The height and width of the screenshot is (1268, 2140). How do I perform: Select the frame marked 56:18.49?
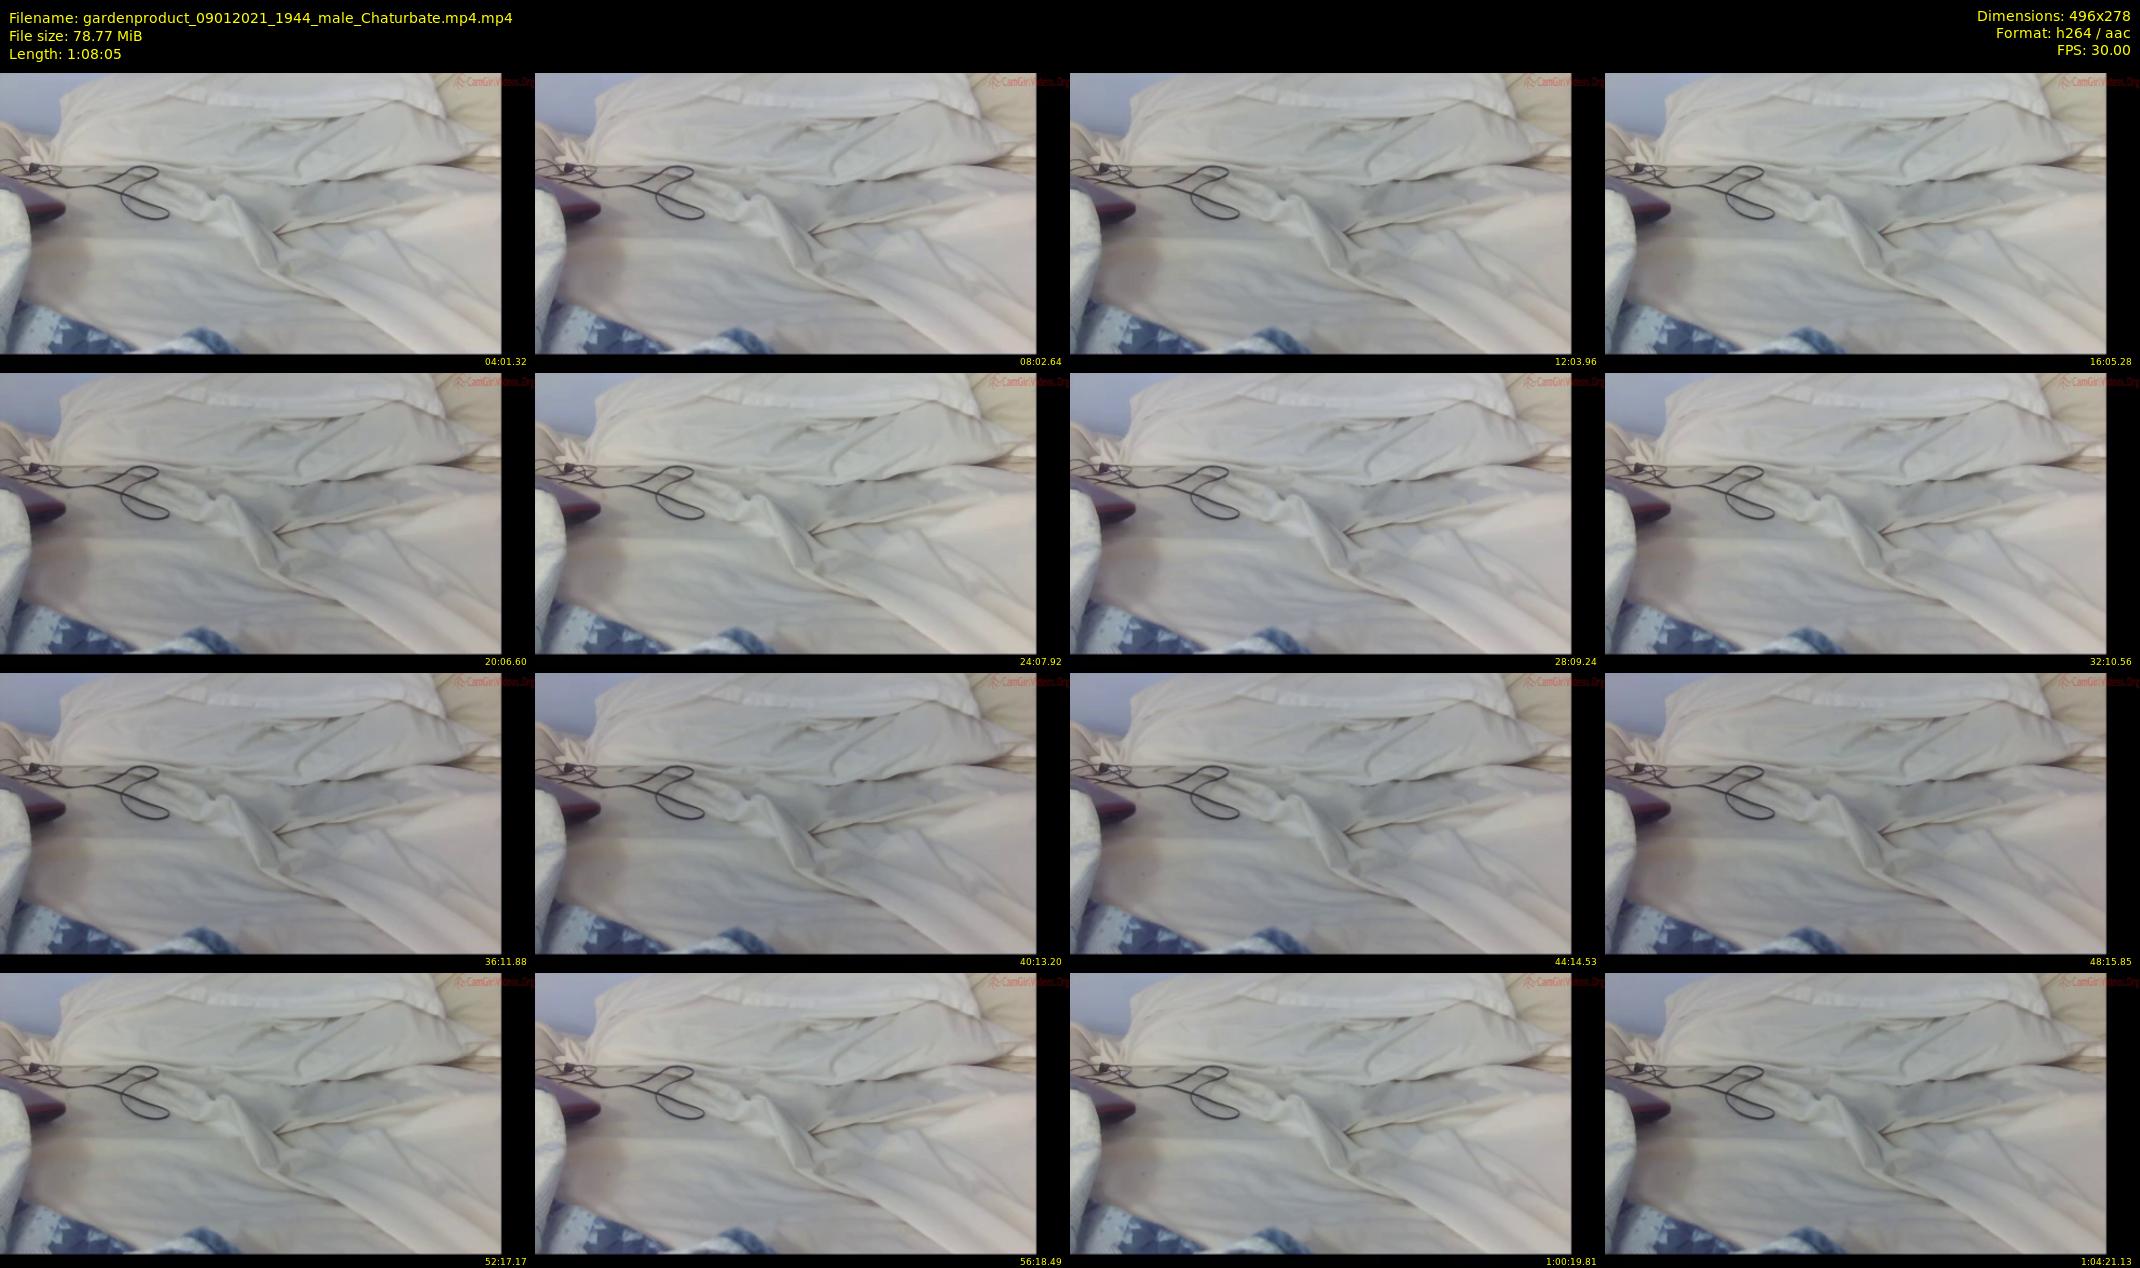coord(785,1113)
